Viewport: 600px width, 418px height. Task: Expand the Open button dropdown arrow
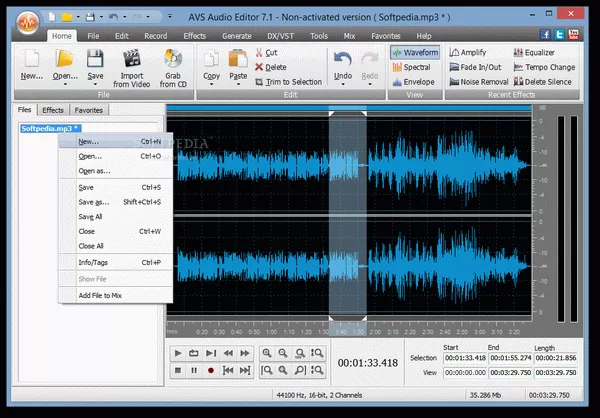(x=65, y=84)
